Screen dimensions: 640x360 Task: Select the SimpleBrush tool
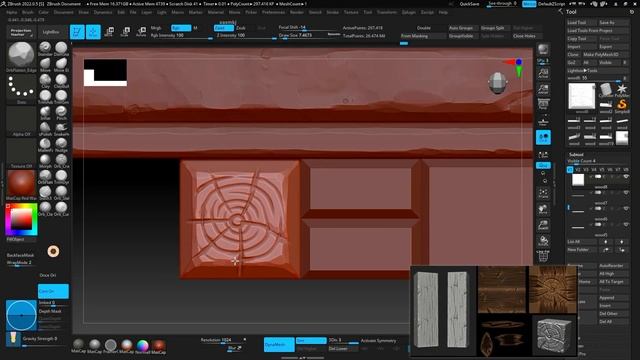(x=622, y=106)
